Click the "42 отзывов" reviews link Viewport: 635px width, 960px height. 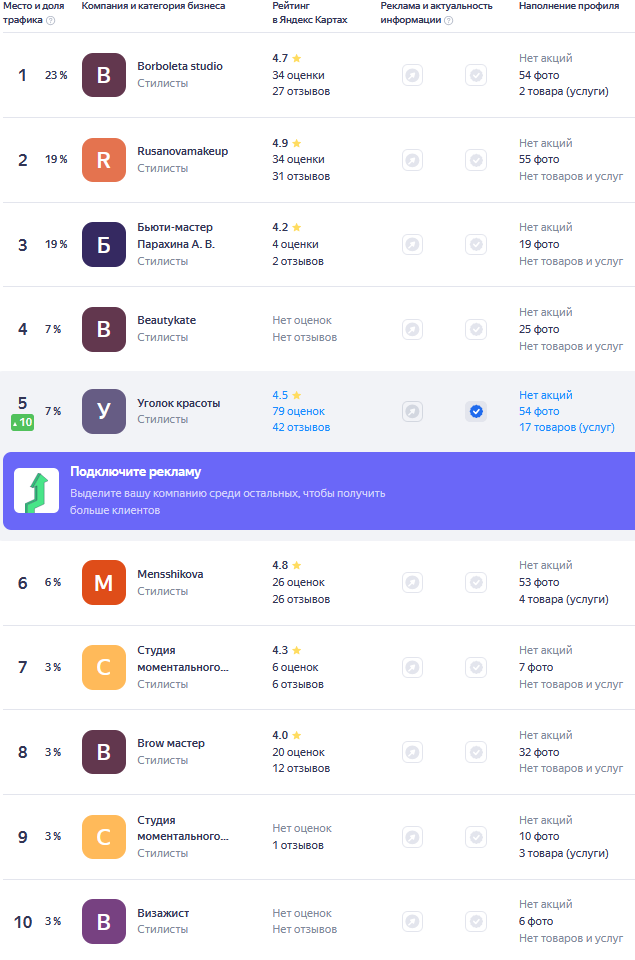point(301,427)
